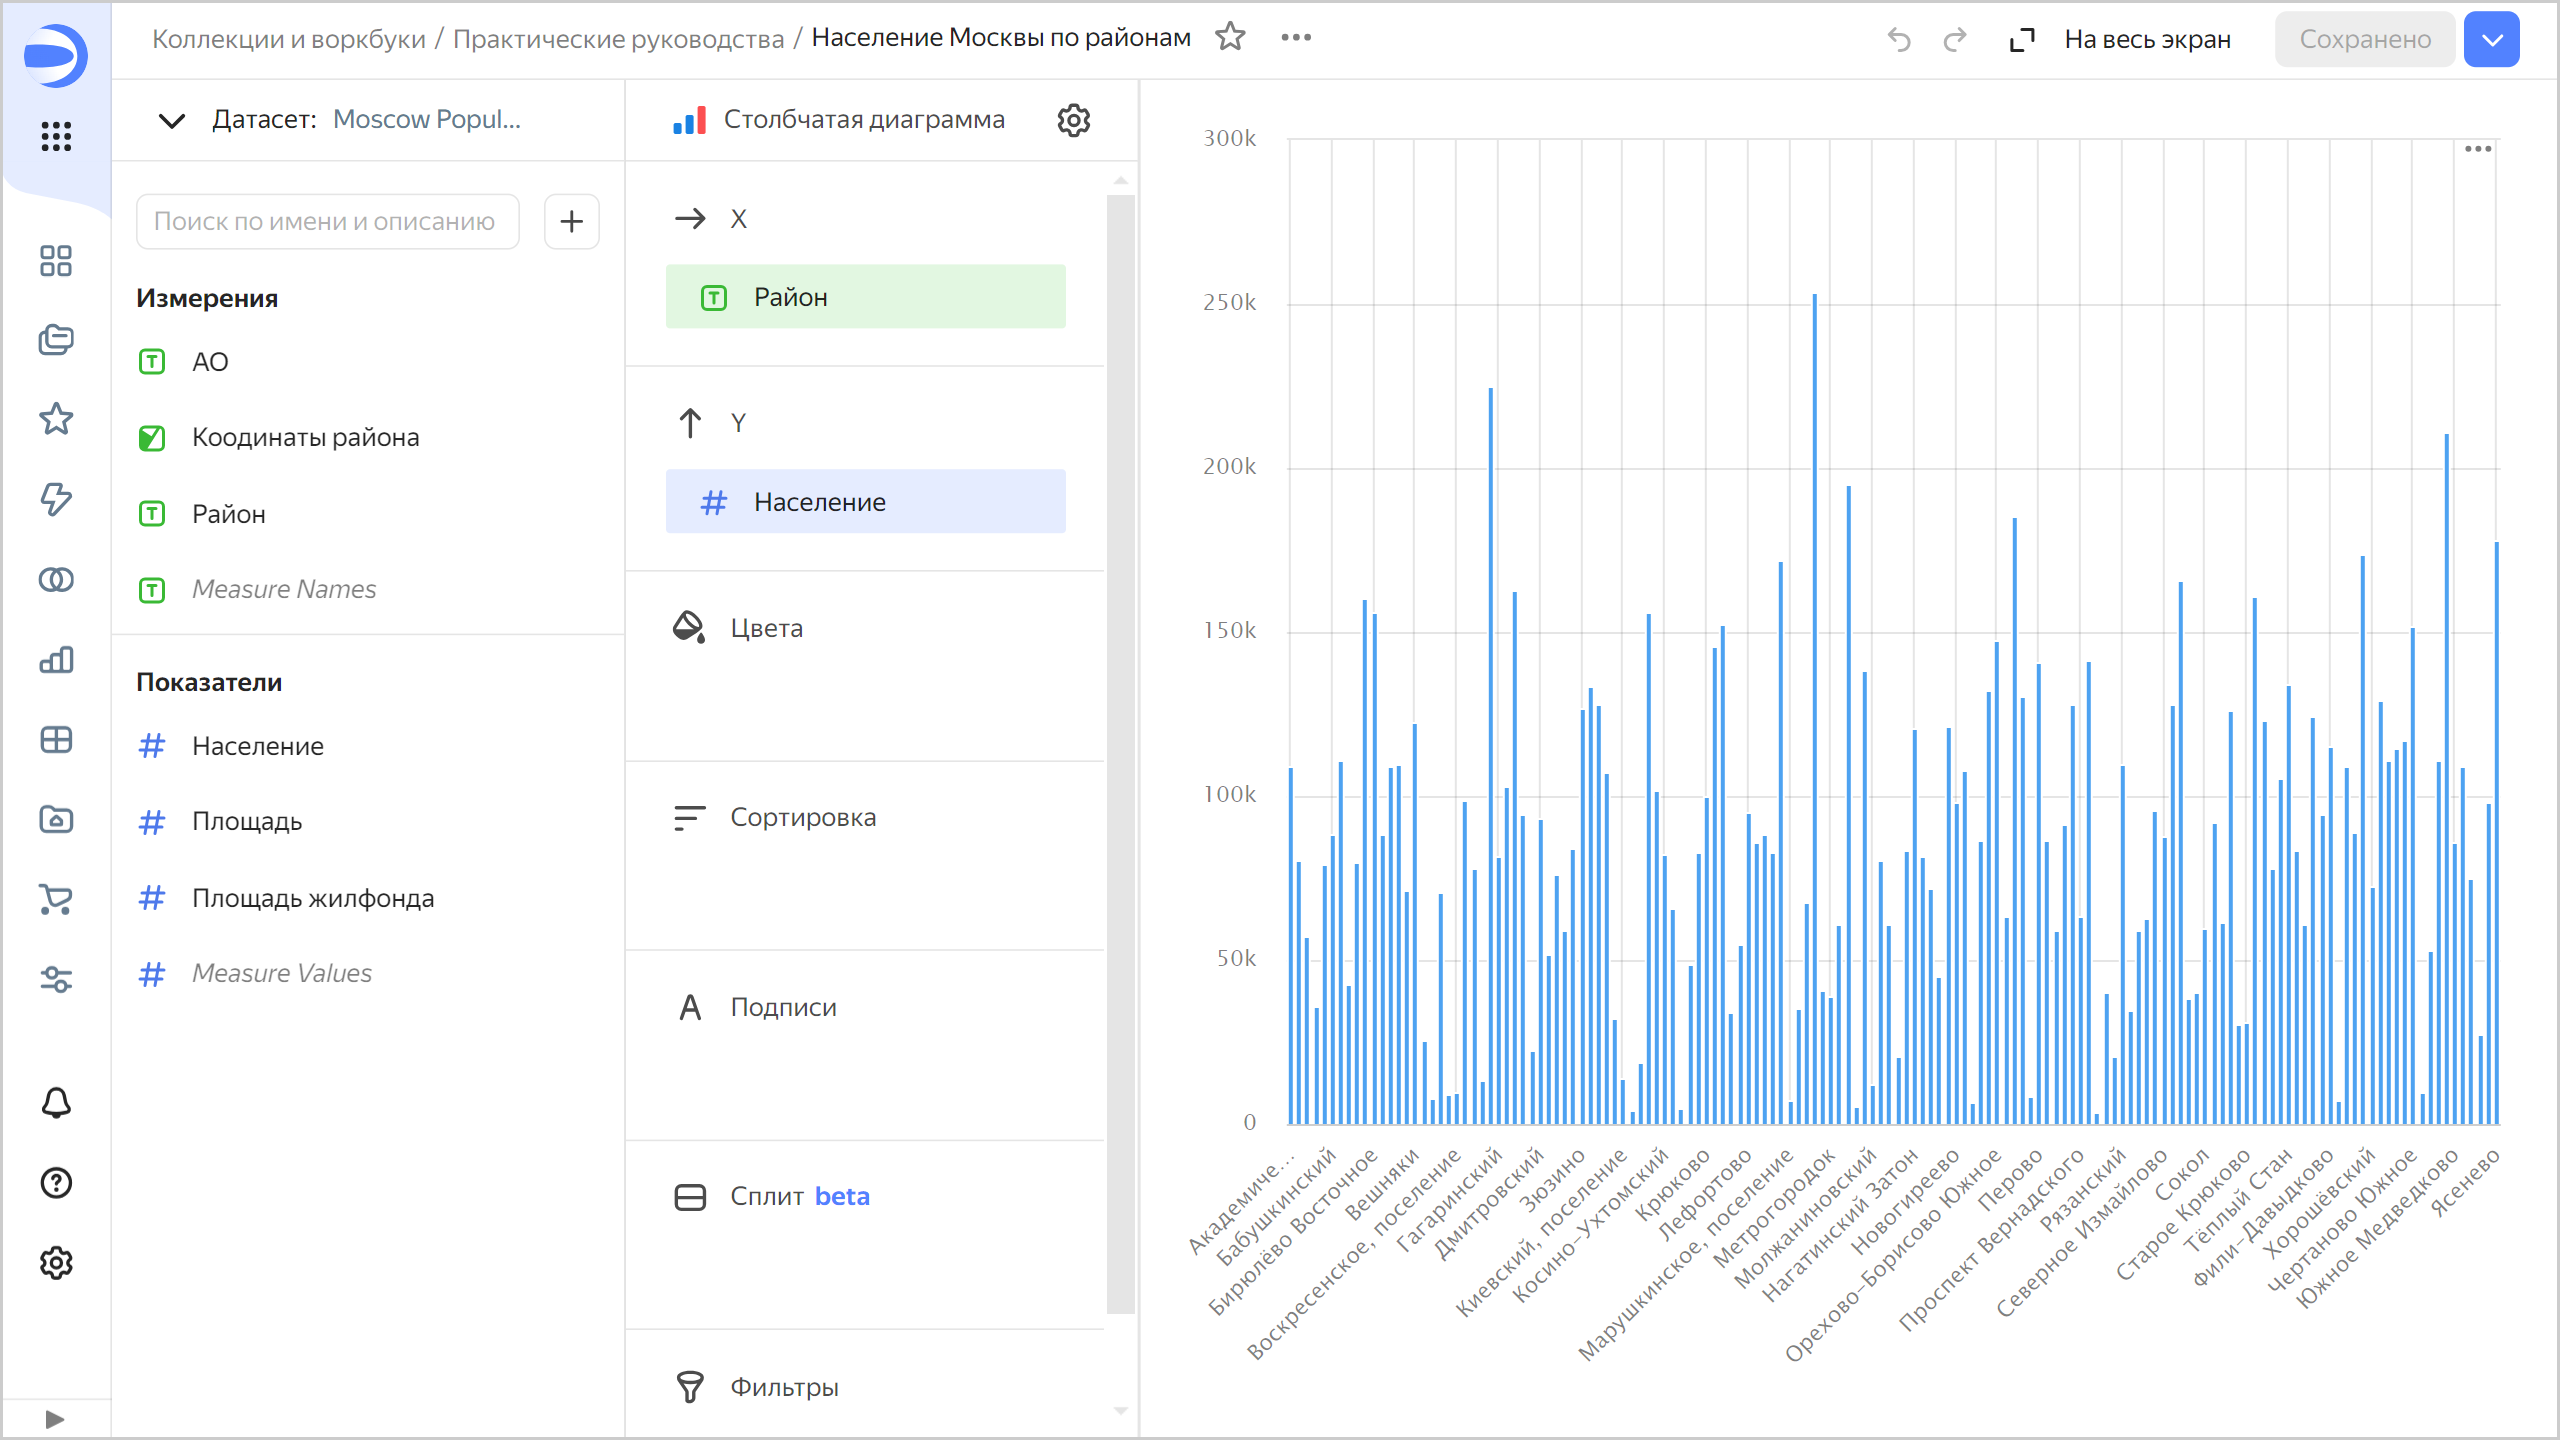
Task: Open chart type selector Столбчатая диаграмма
Action: pyautogui.click(x=862, y=120)
